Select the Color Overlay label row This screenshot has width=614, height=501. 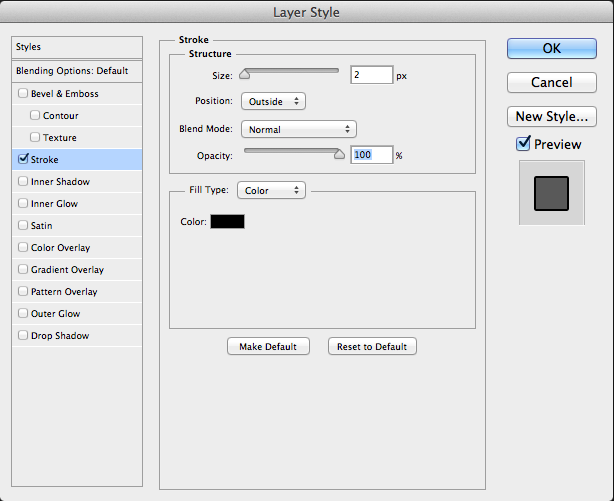77,248
